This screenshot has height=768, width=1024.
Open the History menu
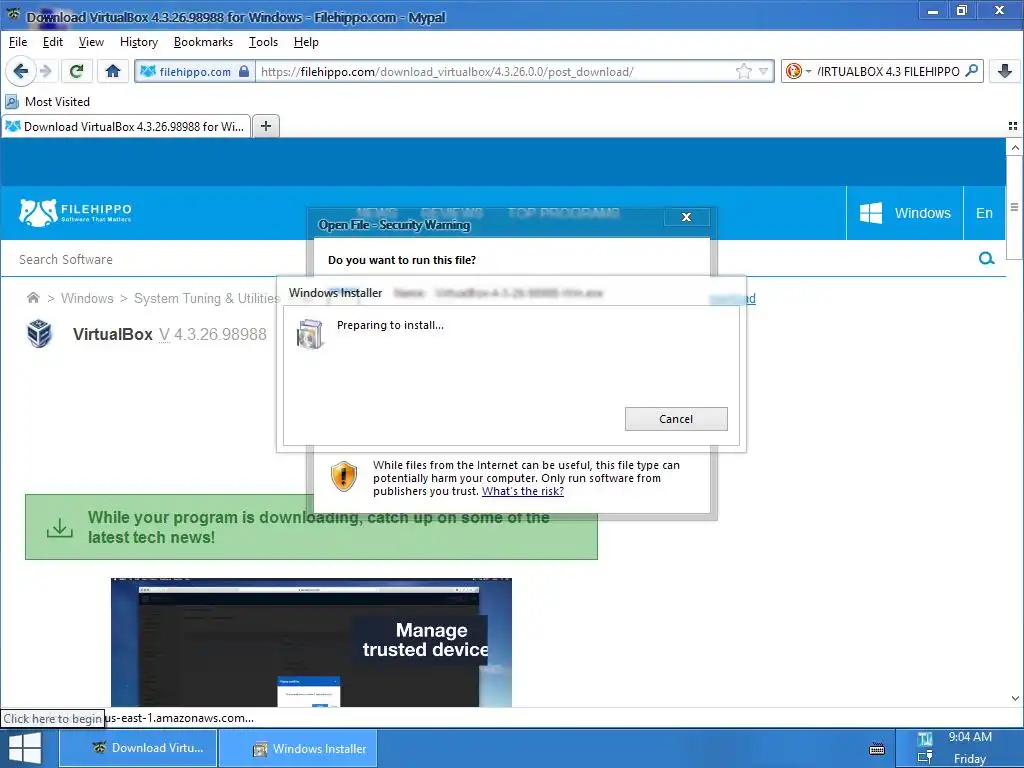tap(138, 42)
